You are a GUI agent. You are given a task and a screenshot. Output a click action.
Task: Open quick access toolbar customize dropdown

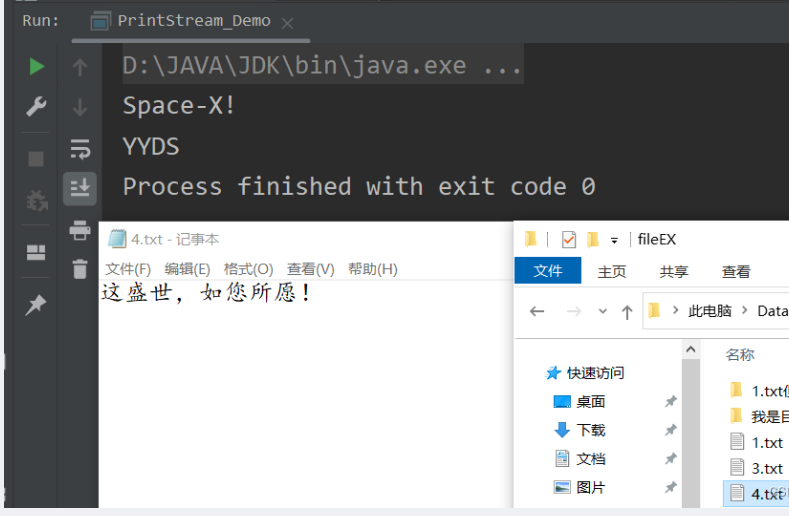614,240
